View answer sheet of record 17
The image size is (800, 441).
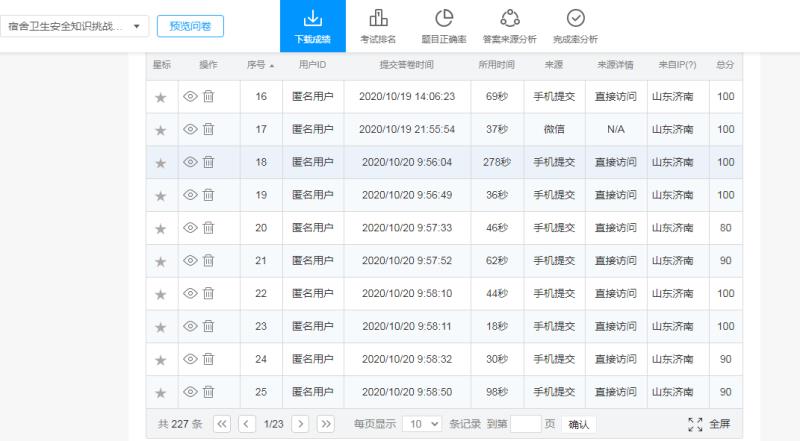pos(190,129)
